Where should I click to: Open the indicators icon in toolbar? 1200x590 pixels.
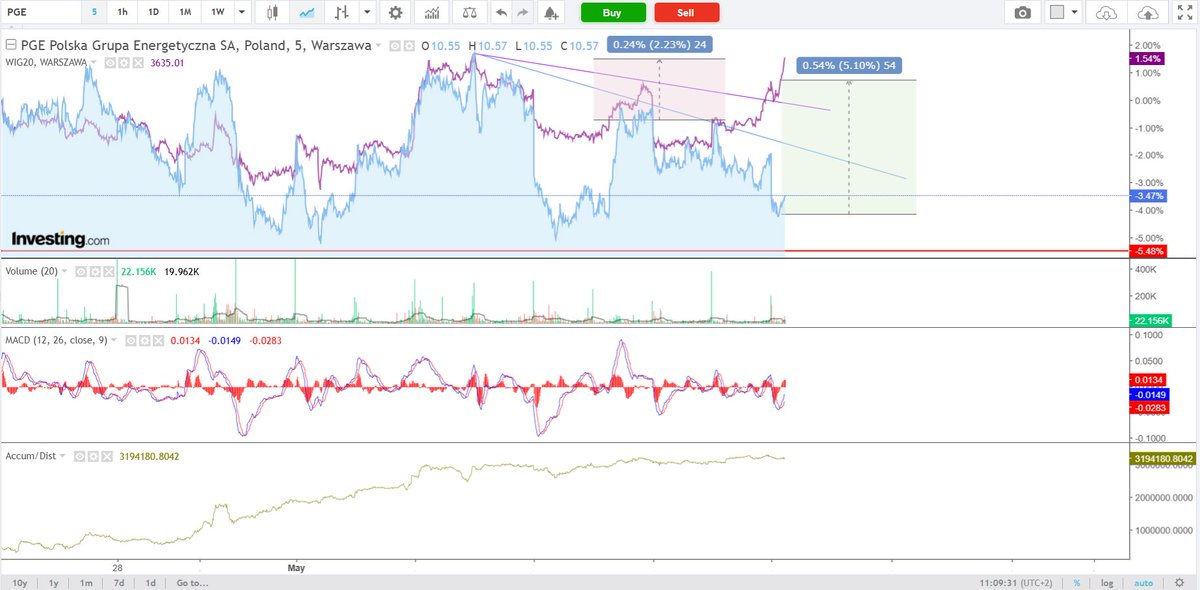431,13
